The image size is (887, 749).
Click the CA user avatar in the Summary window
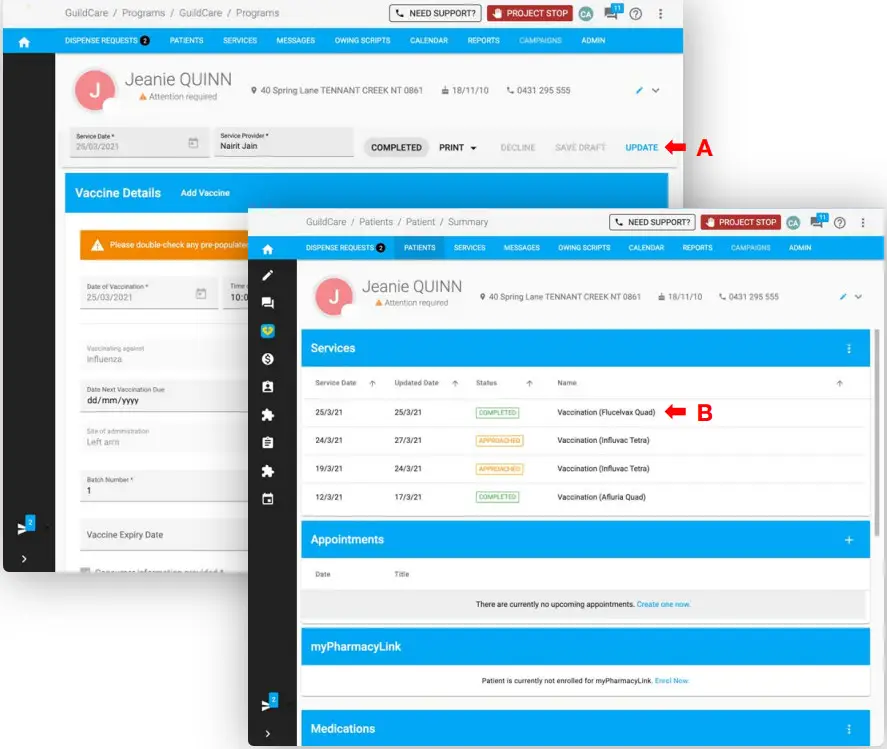pyautogui.click(x=793, y=222)
